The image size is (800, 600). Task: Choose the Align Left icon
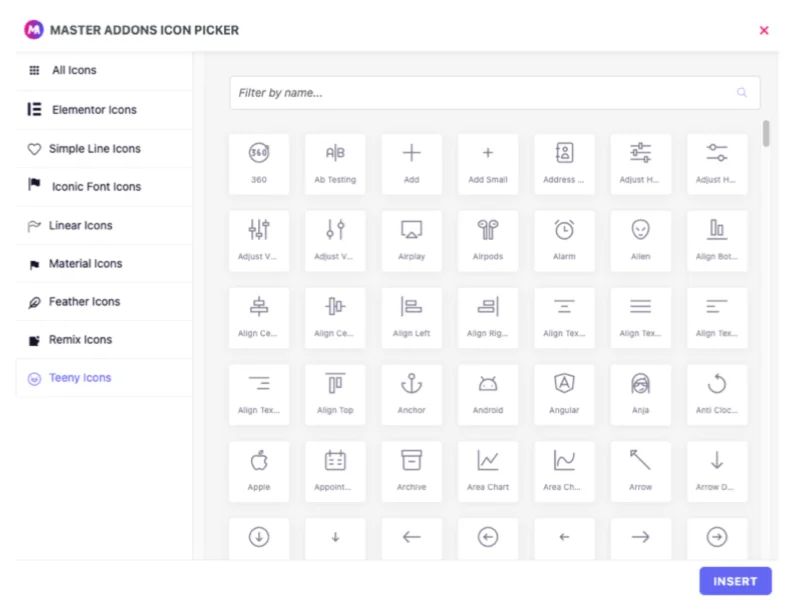411,318
